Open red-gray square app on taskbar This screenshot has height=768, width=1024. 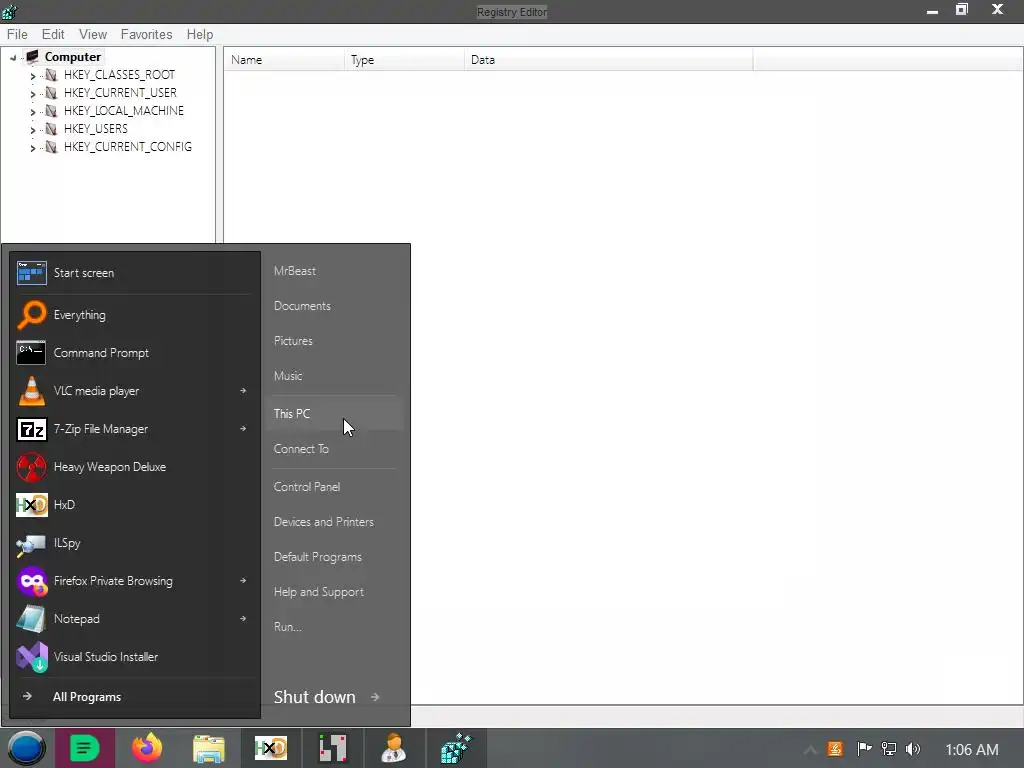point(332,748)
